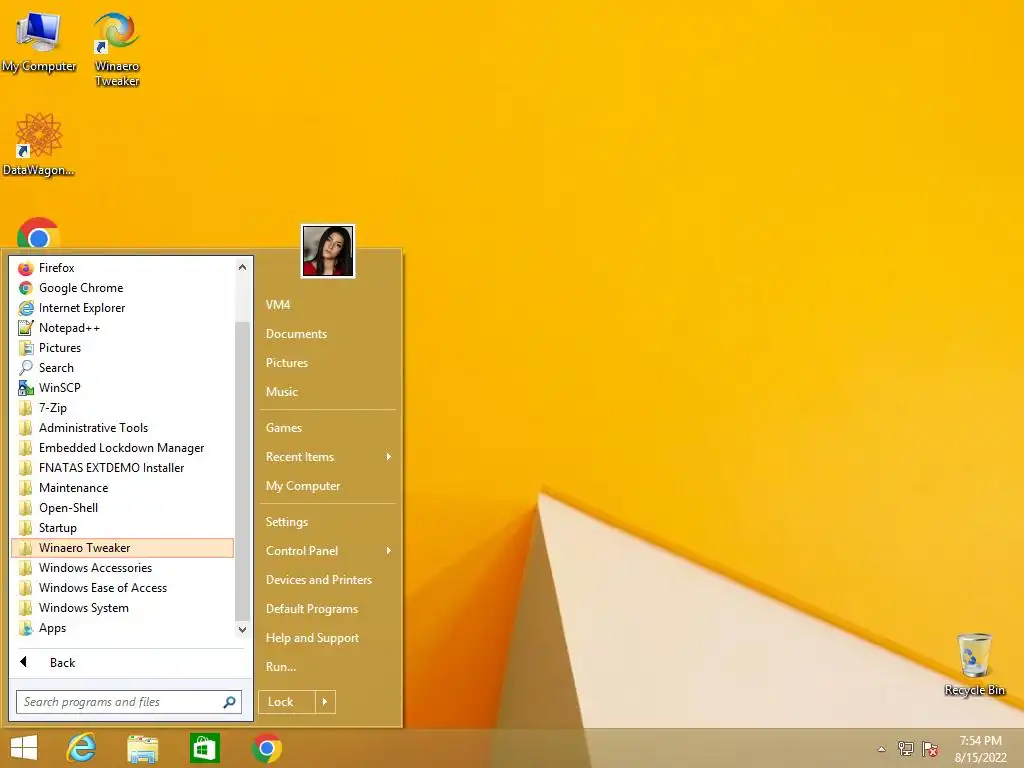Select the Recycle Bin desktop icon

(x=975, y=664)
